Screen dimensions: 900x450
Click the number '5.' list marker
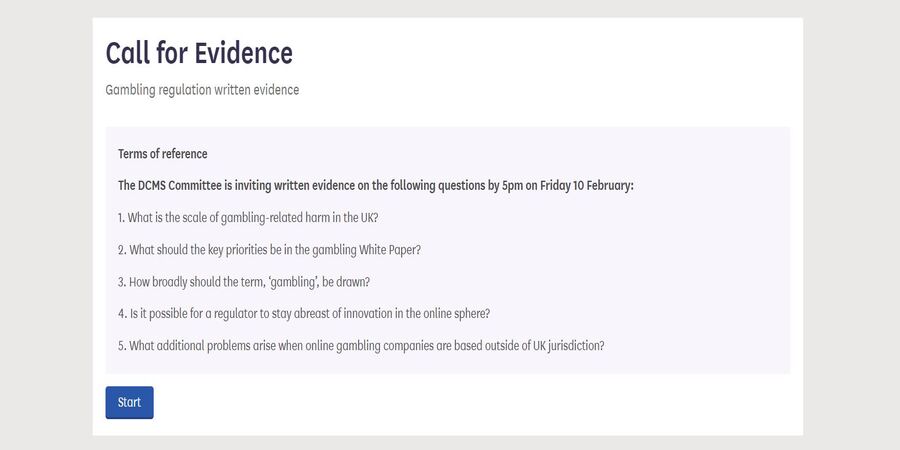pos(122,346)
